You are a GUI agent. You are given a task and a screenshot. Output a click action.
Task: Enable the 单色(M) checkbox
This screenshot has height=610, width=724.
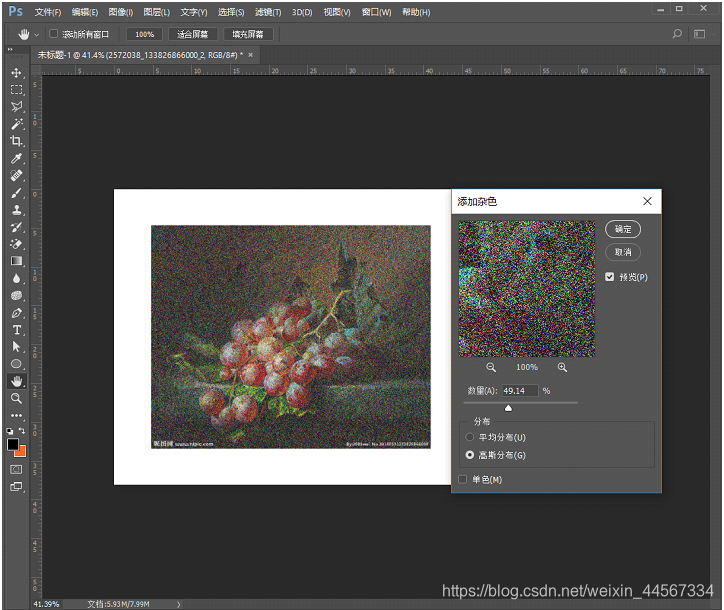click(x=462, y=479)
